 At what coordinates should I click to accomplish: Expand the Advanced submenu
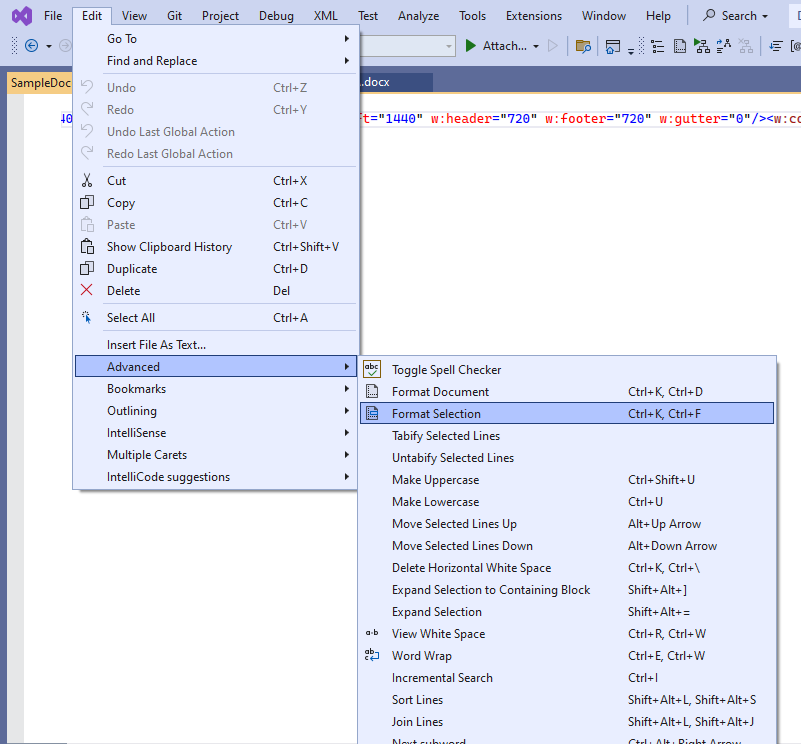[x=134, y=366]
